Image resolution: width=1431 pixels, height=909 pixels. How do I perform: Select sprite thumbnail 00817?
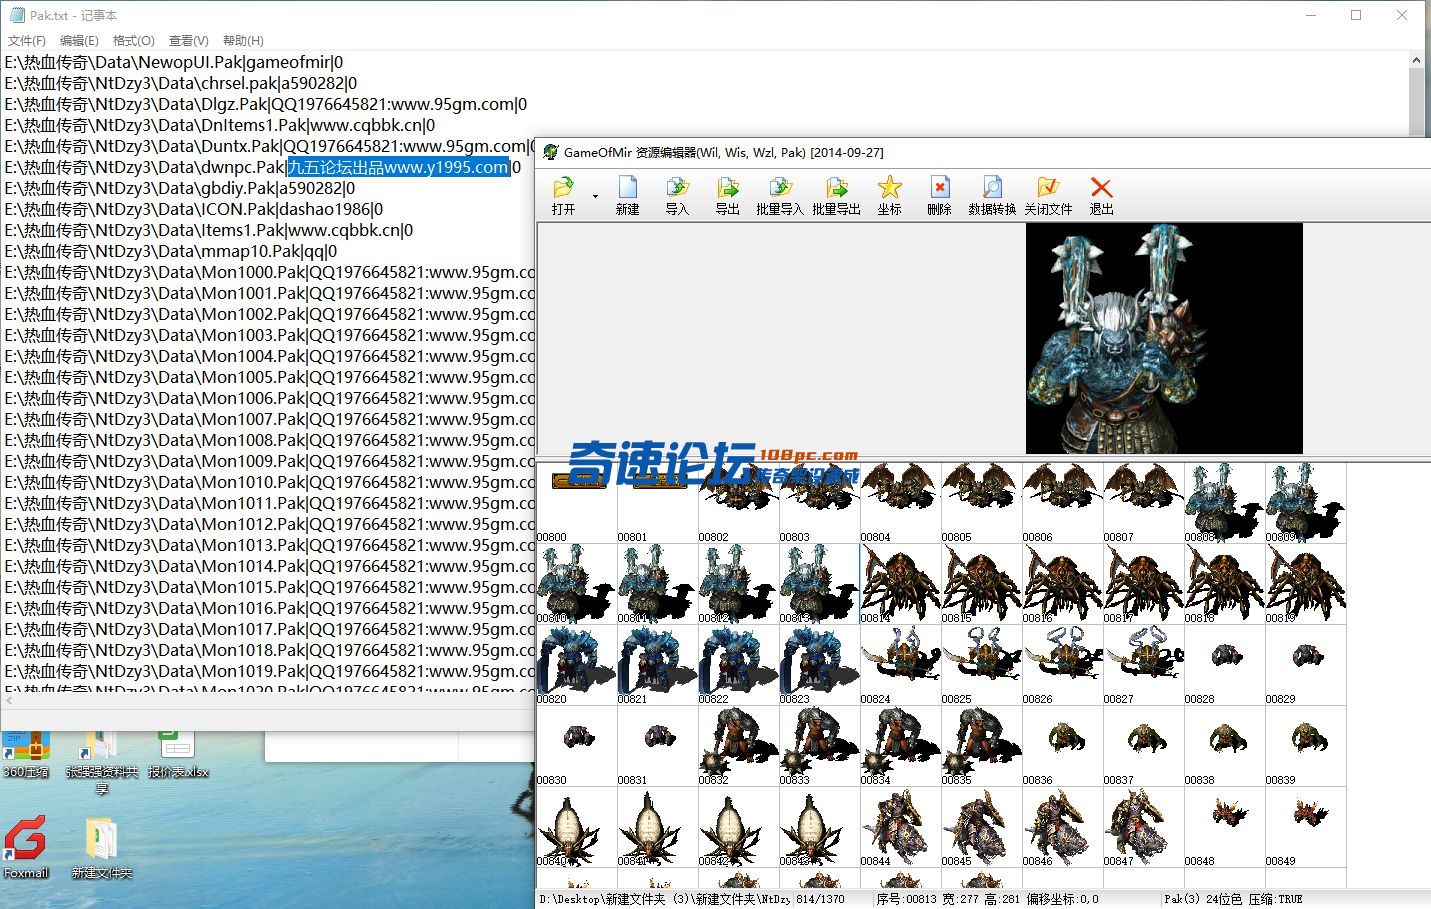point(1144,584)
